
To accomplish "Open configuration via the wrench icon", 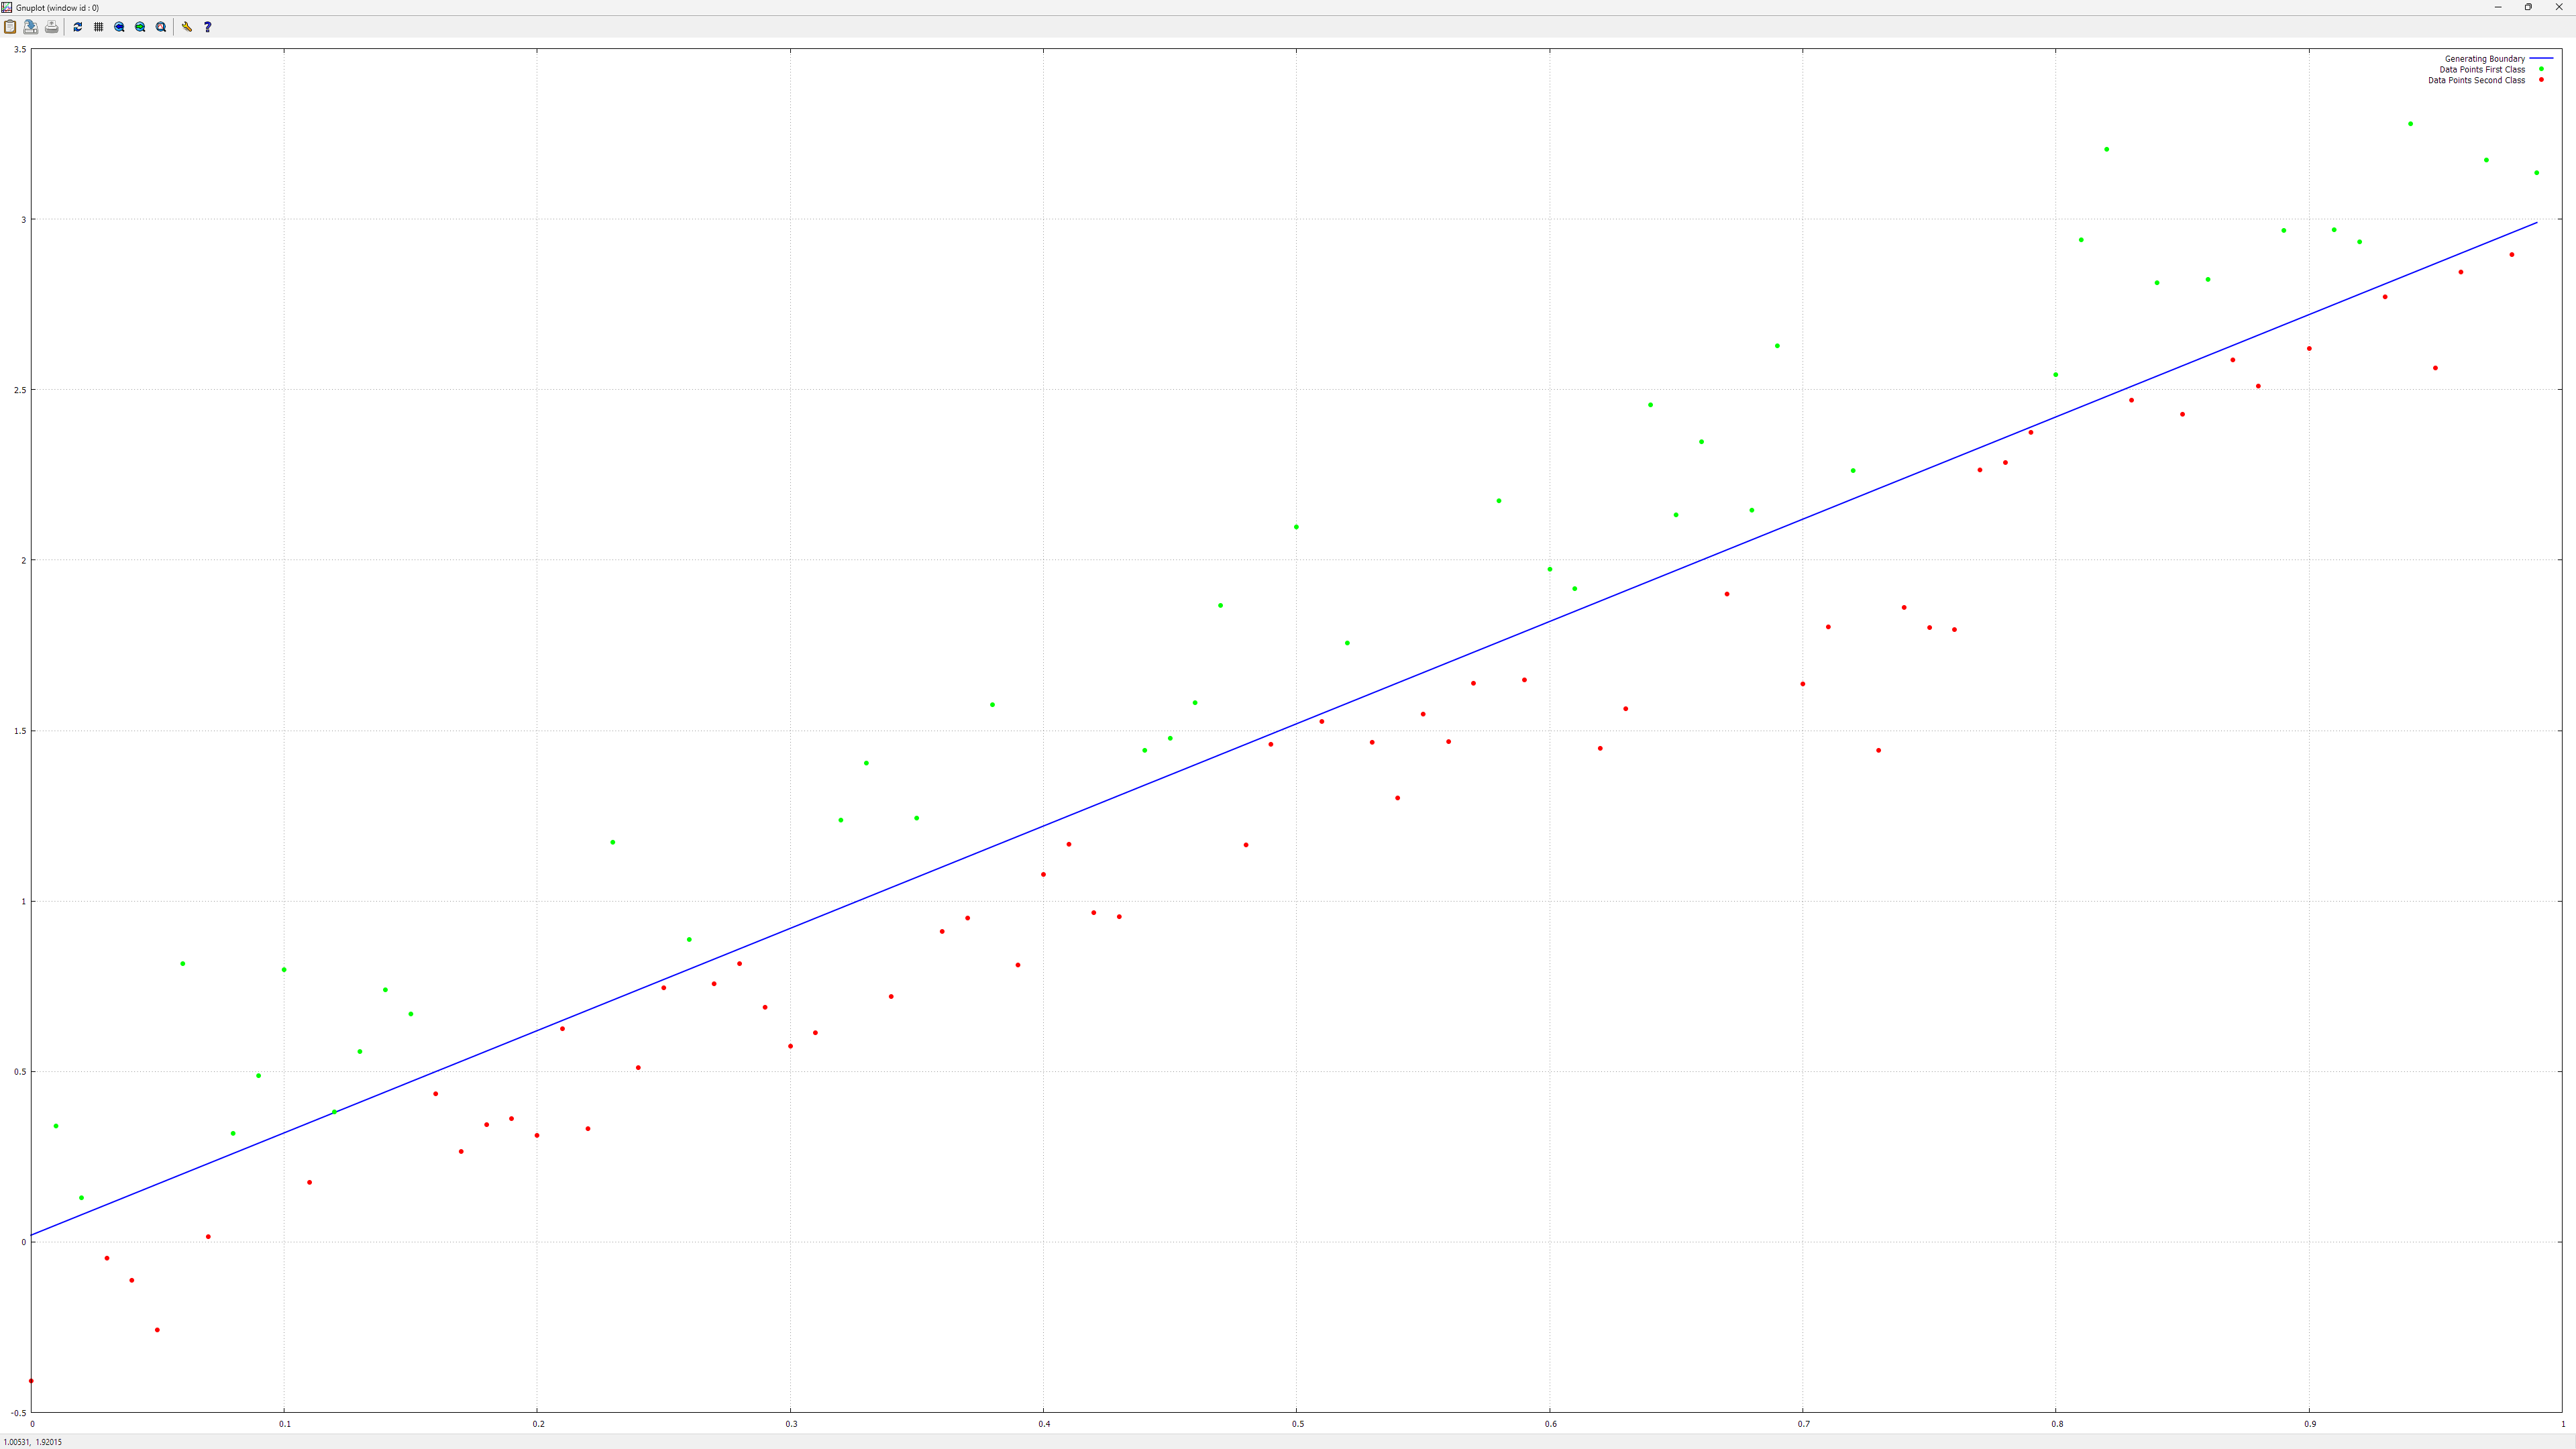I will (x=186, y=27).
